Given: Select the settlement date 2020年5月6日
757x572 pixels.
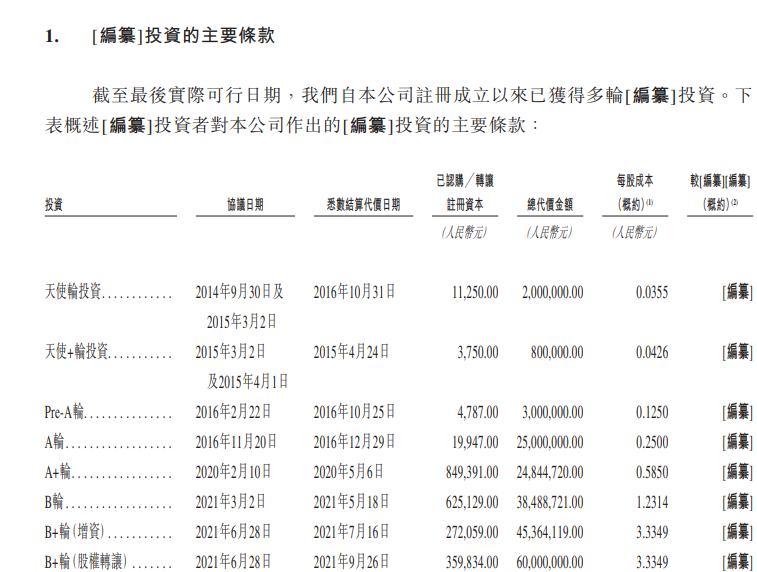Looking at the screenshot, I should (x=349, y=471).
